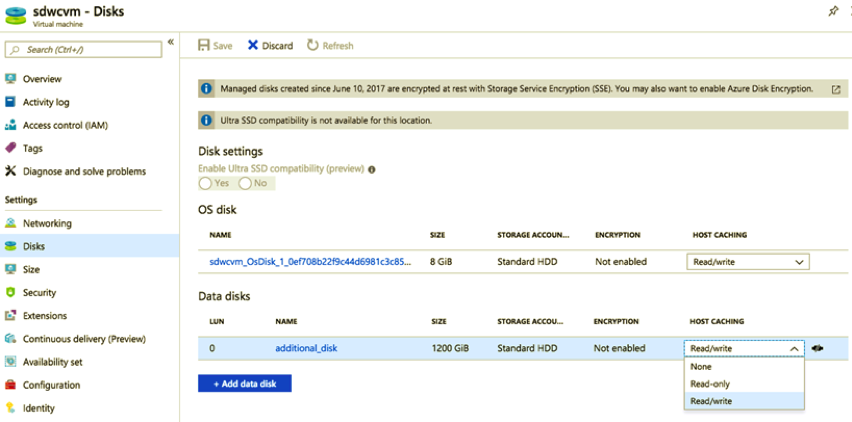This screenshot has width=852, height=422.
Task: Click info icon beside Ultra SSD compatibility label
Action: (372, 169)
